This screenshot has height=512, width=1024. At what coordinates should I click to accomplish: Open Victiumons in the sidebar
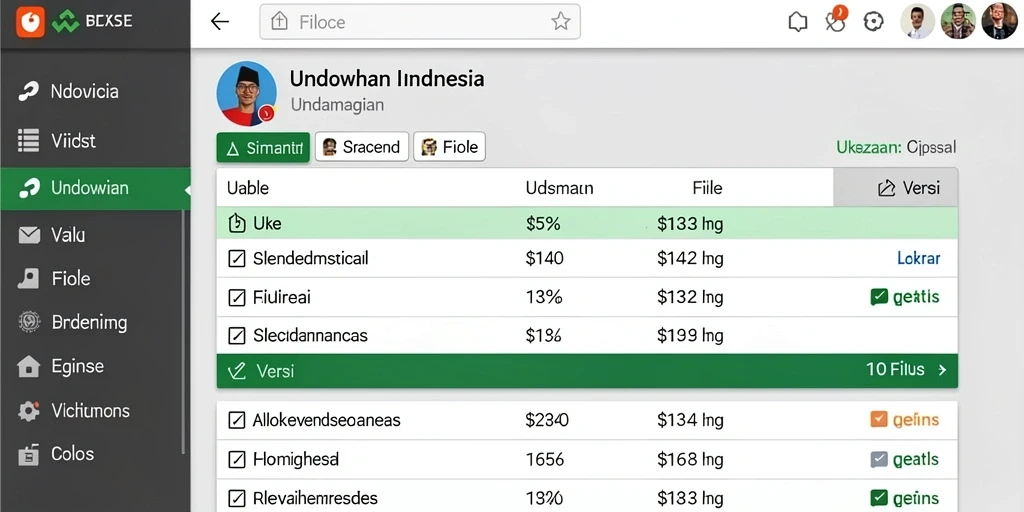pyautogui.click(x=95, y=411)
